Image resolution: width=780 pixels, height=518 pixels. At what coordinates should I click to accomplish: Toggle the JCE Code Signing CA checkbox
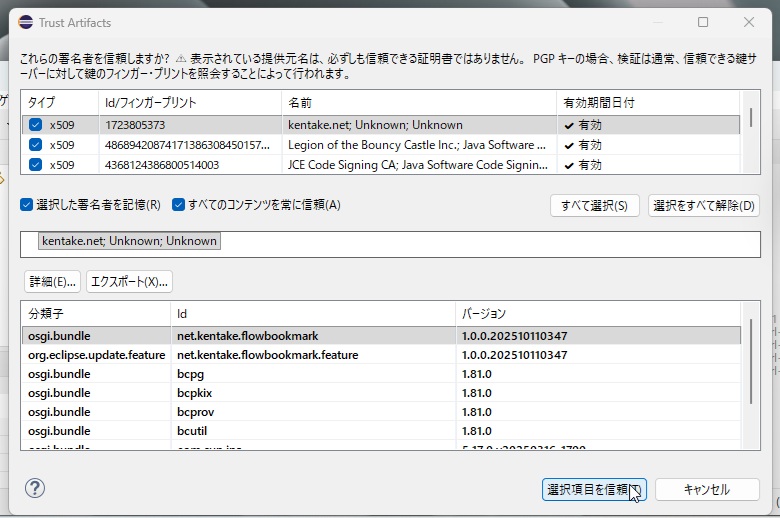tap(36, 165)
